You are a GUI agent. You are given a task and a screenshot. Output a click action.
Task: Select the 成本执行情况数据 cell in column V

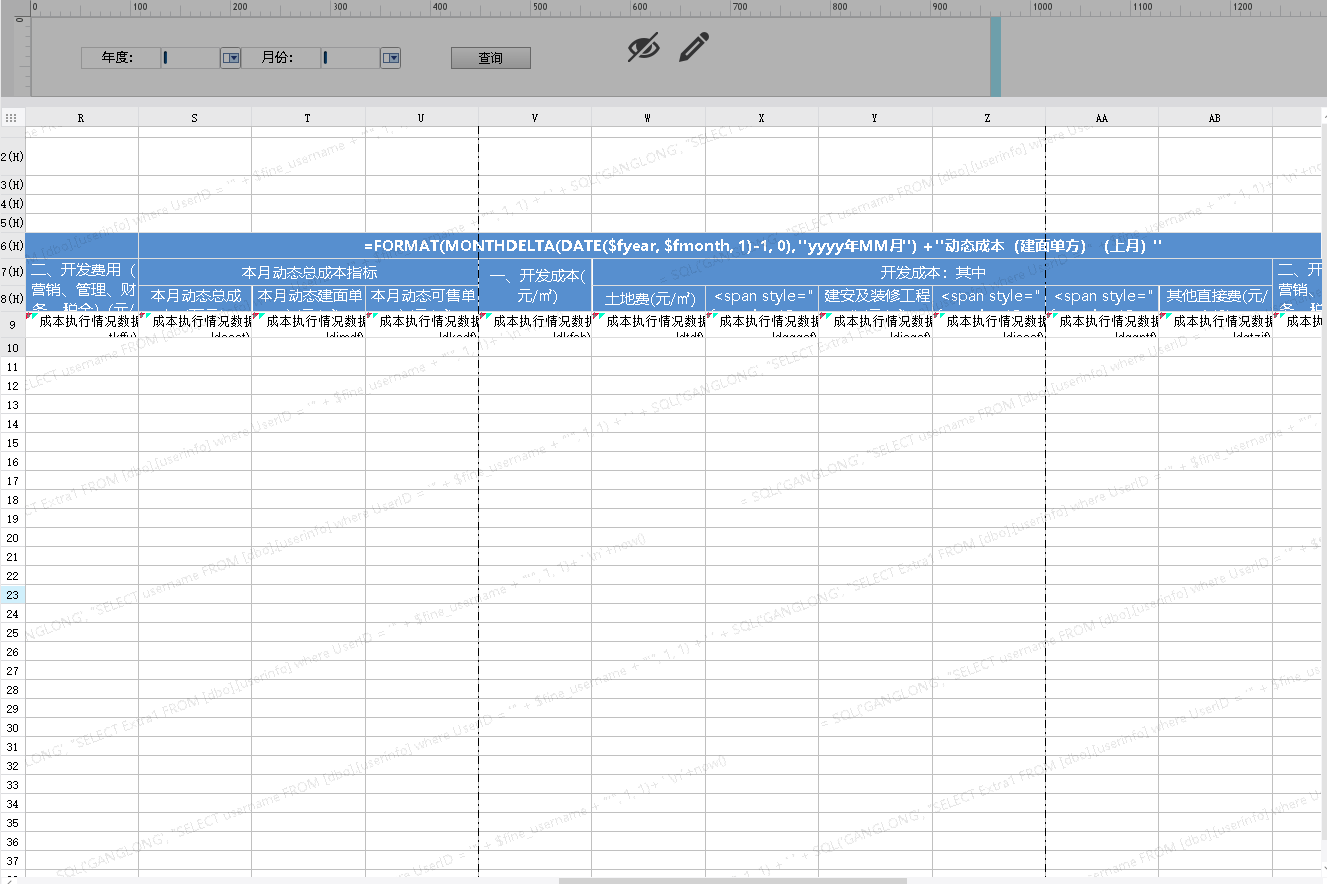pyautogui.click(x=535, y=324)
